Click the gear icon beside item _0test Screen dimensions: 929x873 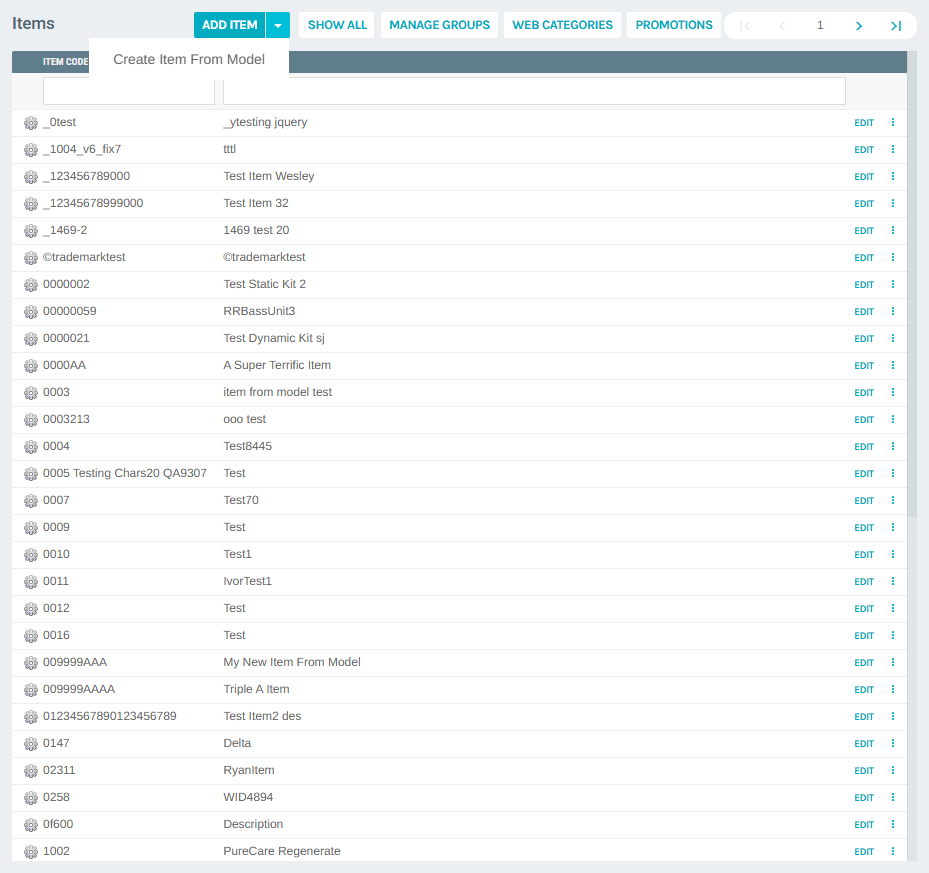(x=30, y=123)
